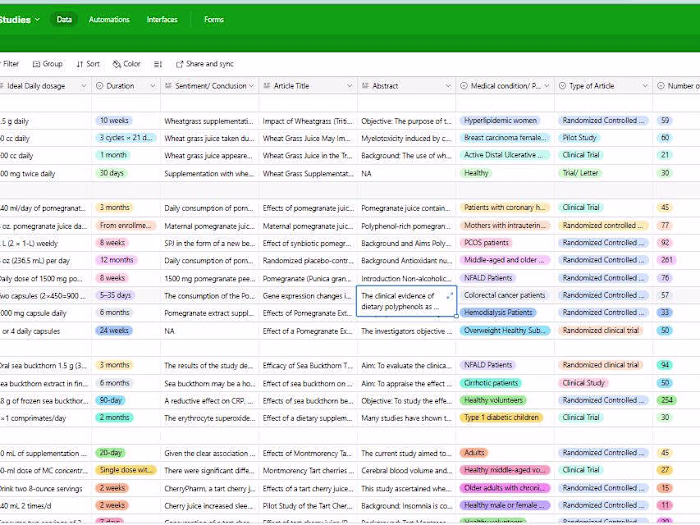Click 'Hemodialysis Patients' condition tag
Viewport: 700px width, 525px height.
coord(498,312)
